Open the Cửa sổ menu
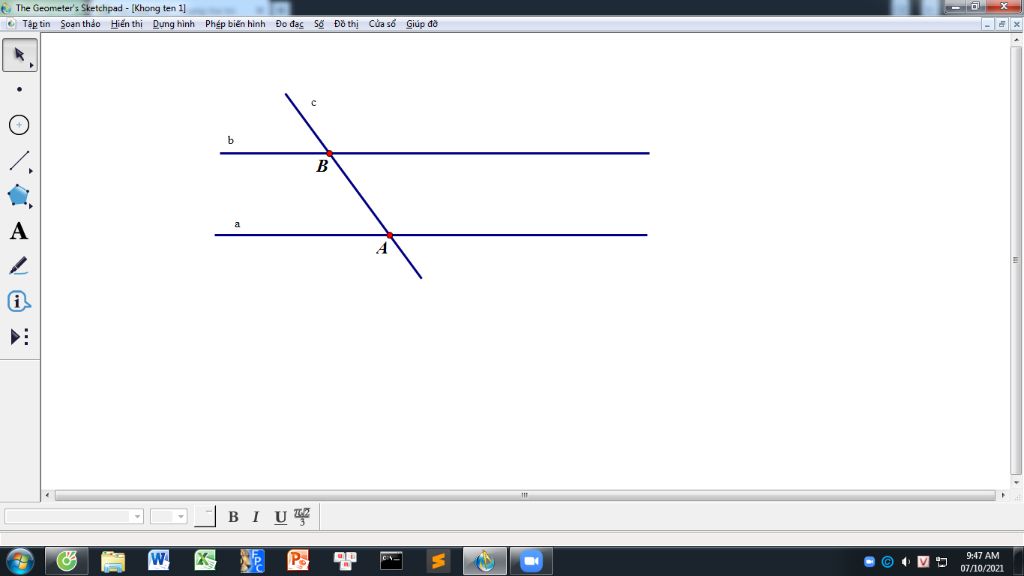This screenshot has width=1024, height=576. click(x=382, y=24)
